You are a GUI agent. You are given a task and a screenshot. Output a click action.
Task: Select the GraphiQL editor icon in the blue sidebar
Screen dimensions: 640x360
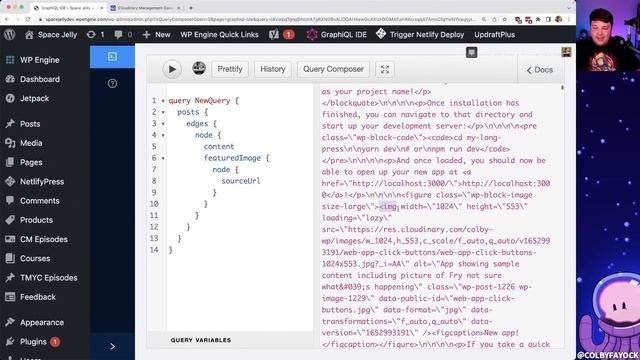click(112, 56)
